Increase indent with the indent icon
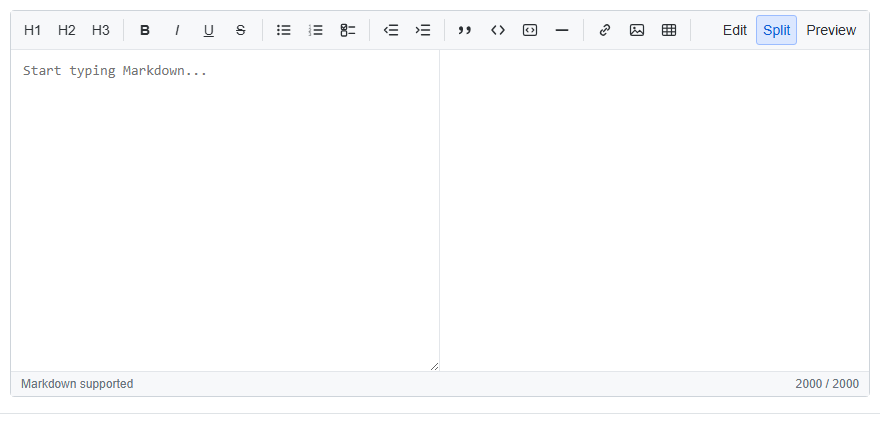The width and height of the screenshot is (880, 447). (x=423, y=30)
